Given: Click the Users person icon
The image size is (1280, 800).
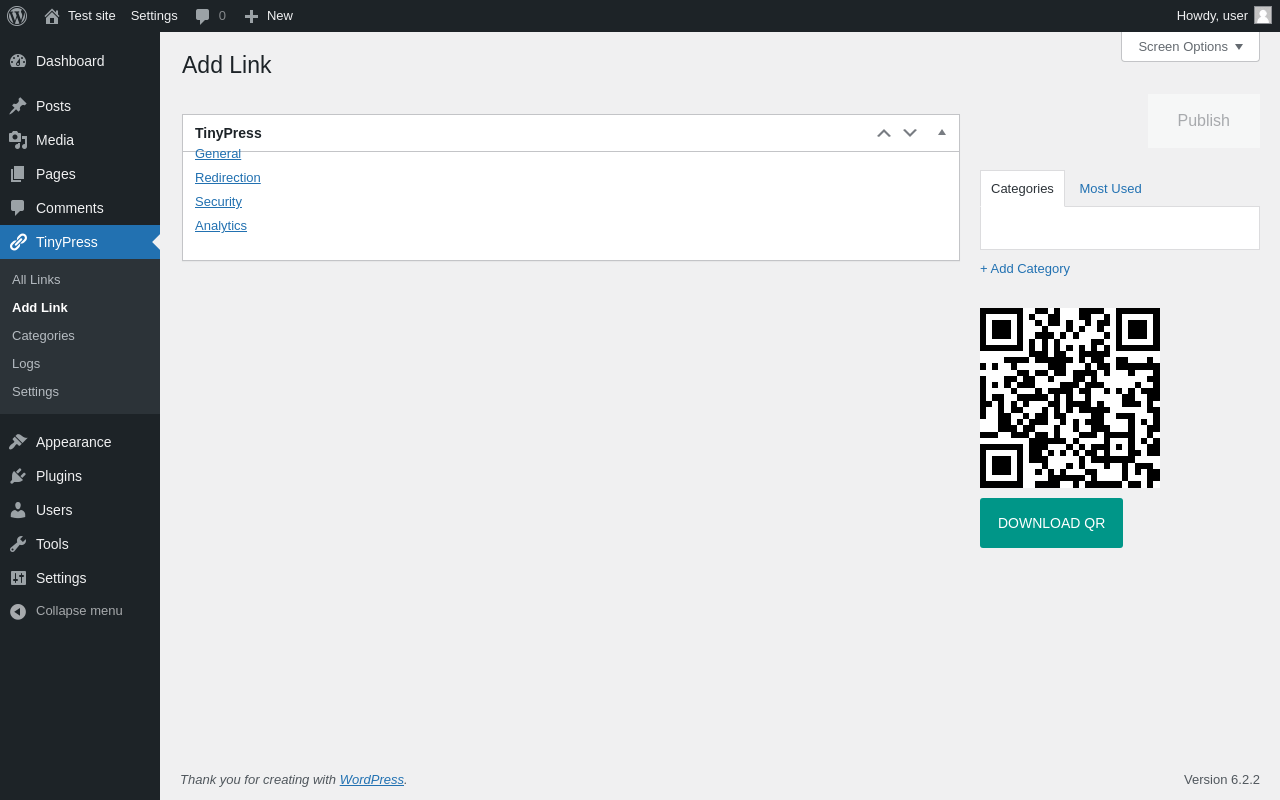Looking at the screenshot, I should coord(18,510).
